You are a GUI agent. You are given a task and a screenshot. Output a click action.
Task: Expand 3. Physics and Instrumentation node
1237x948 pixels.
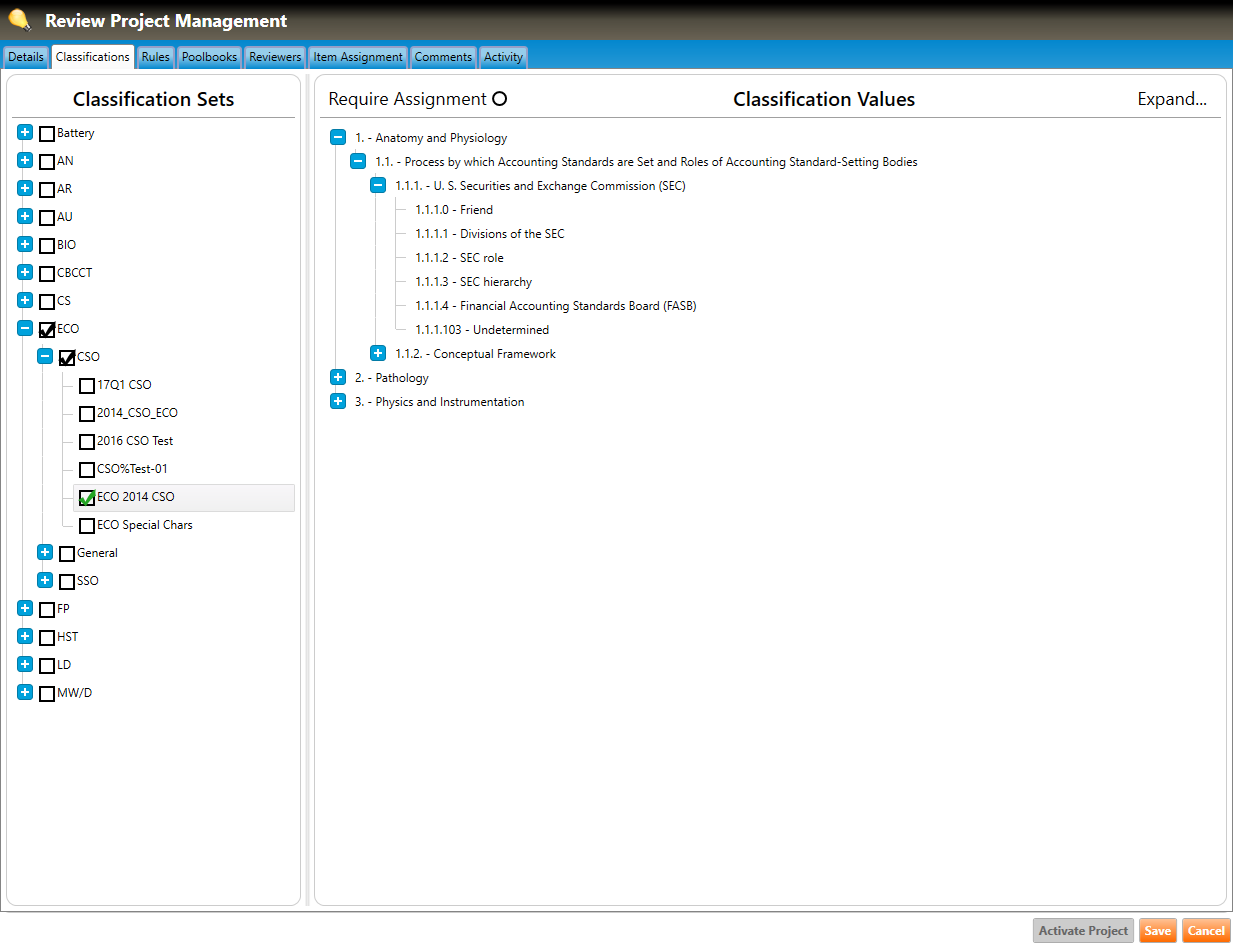(x=338, y=402)
